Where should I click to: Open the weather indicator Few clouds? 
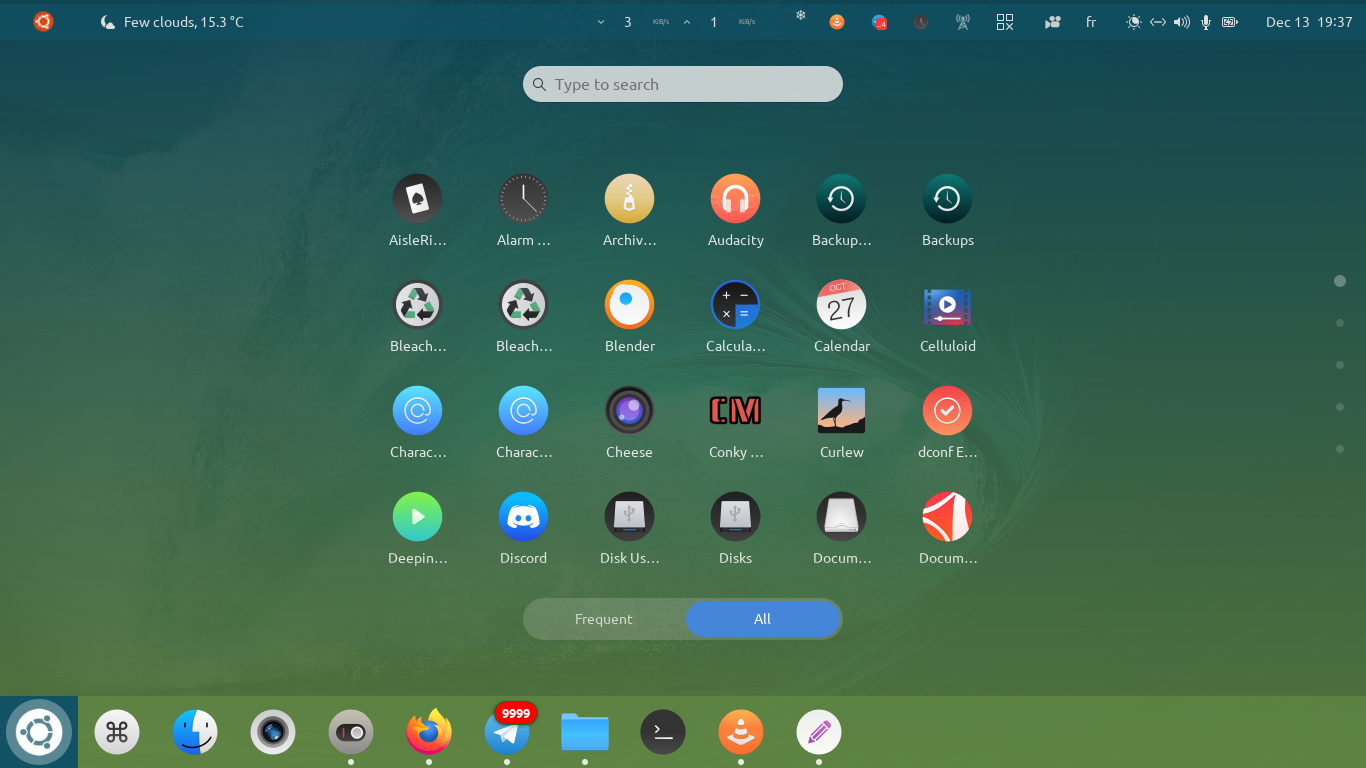(x=172, y=21)
